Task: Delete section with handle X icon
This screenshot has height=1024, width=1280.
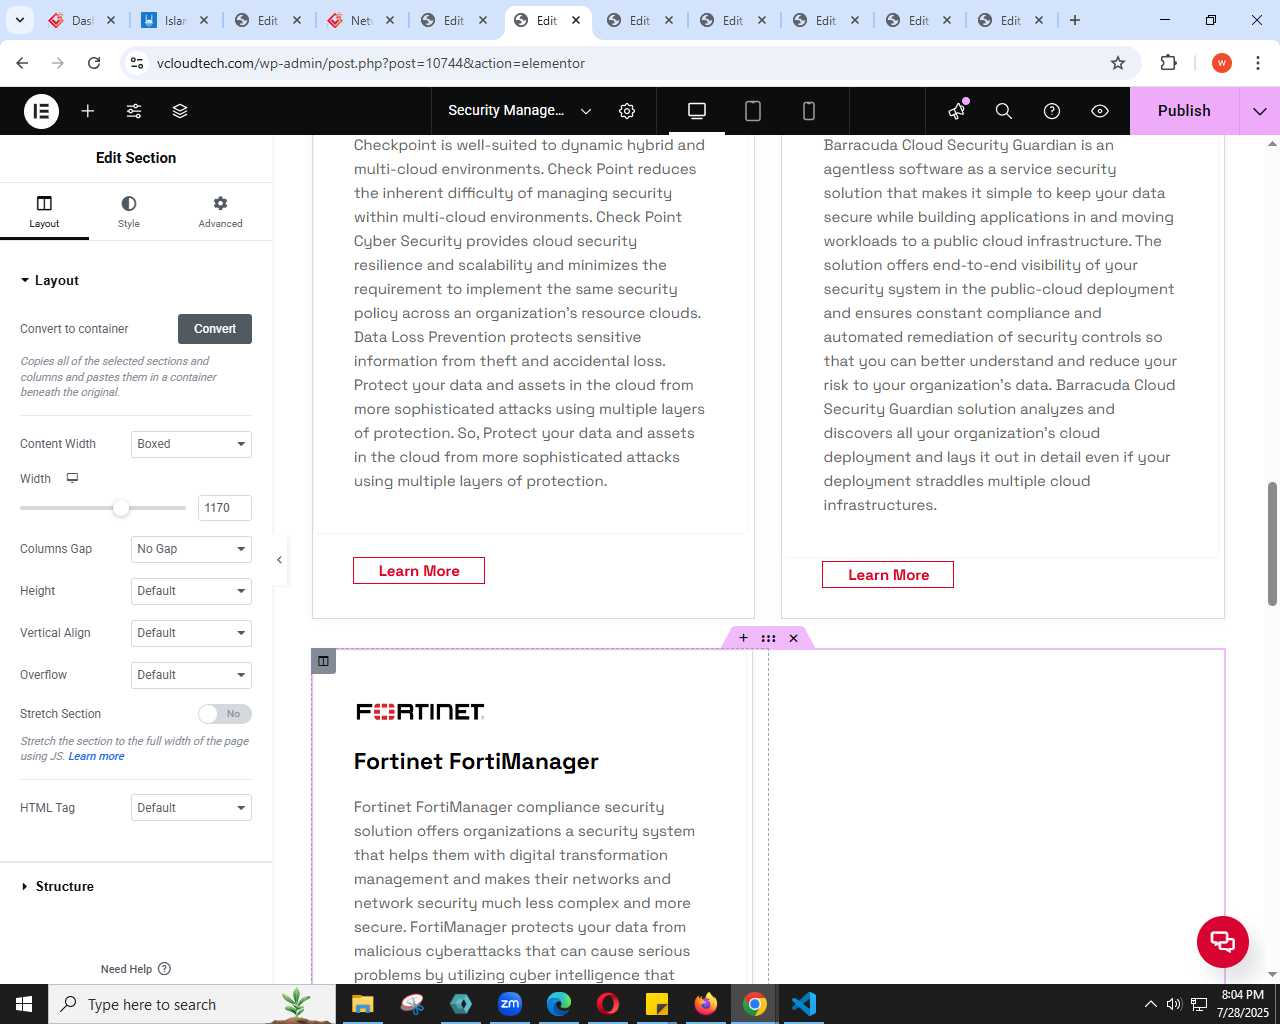Action: [793, 638]
